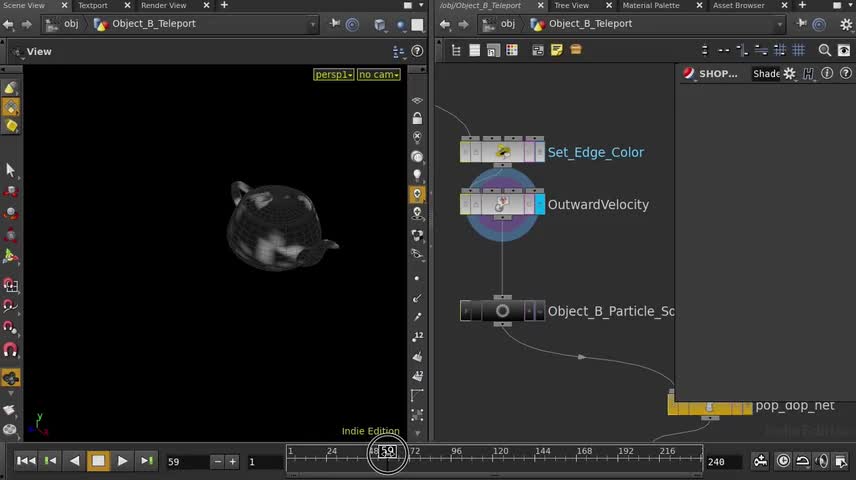
Task: Select the pop_dop_net node
Action: coord(710,407)
